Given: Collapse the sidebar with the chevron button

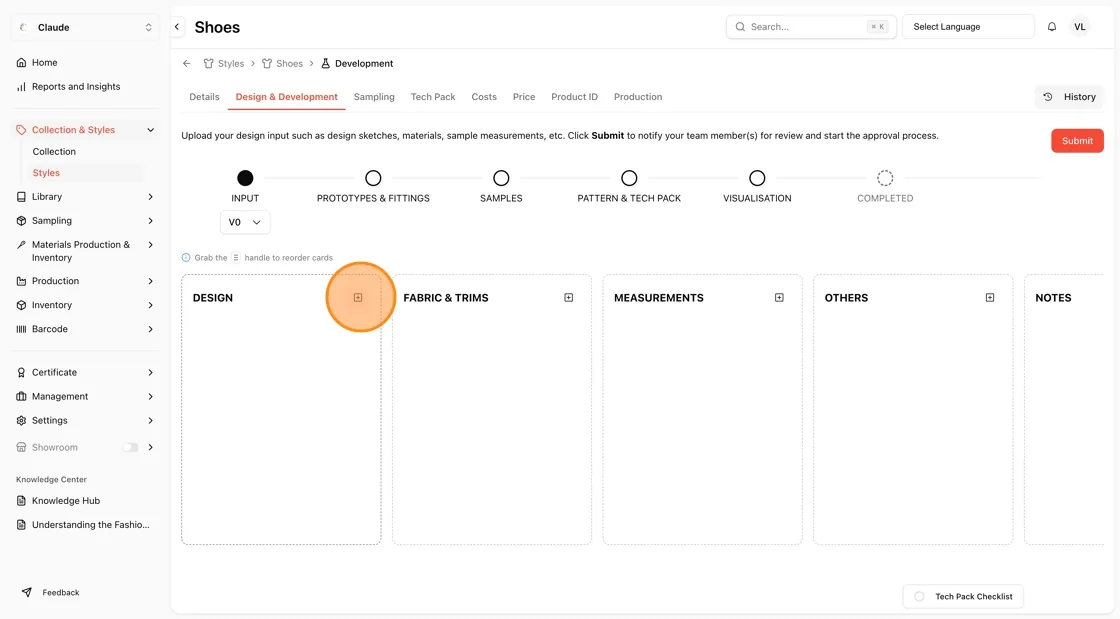Looking at the screenshot, I should point(177,27).
